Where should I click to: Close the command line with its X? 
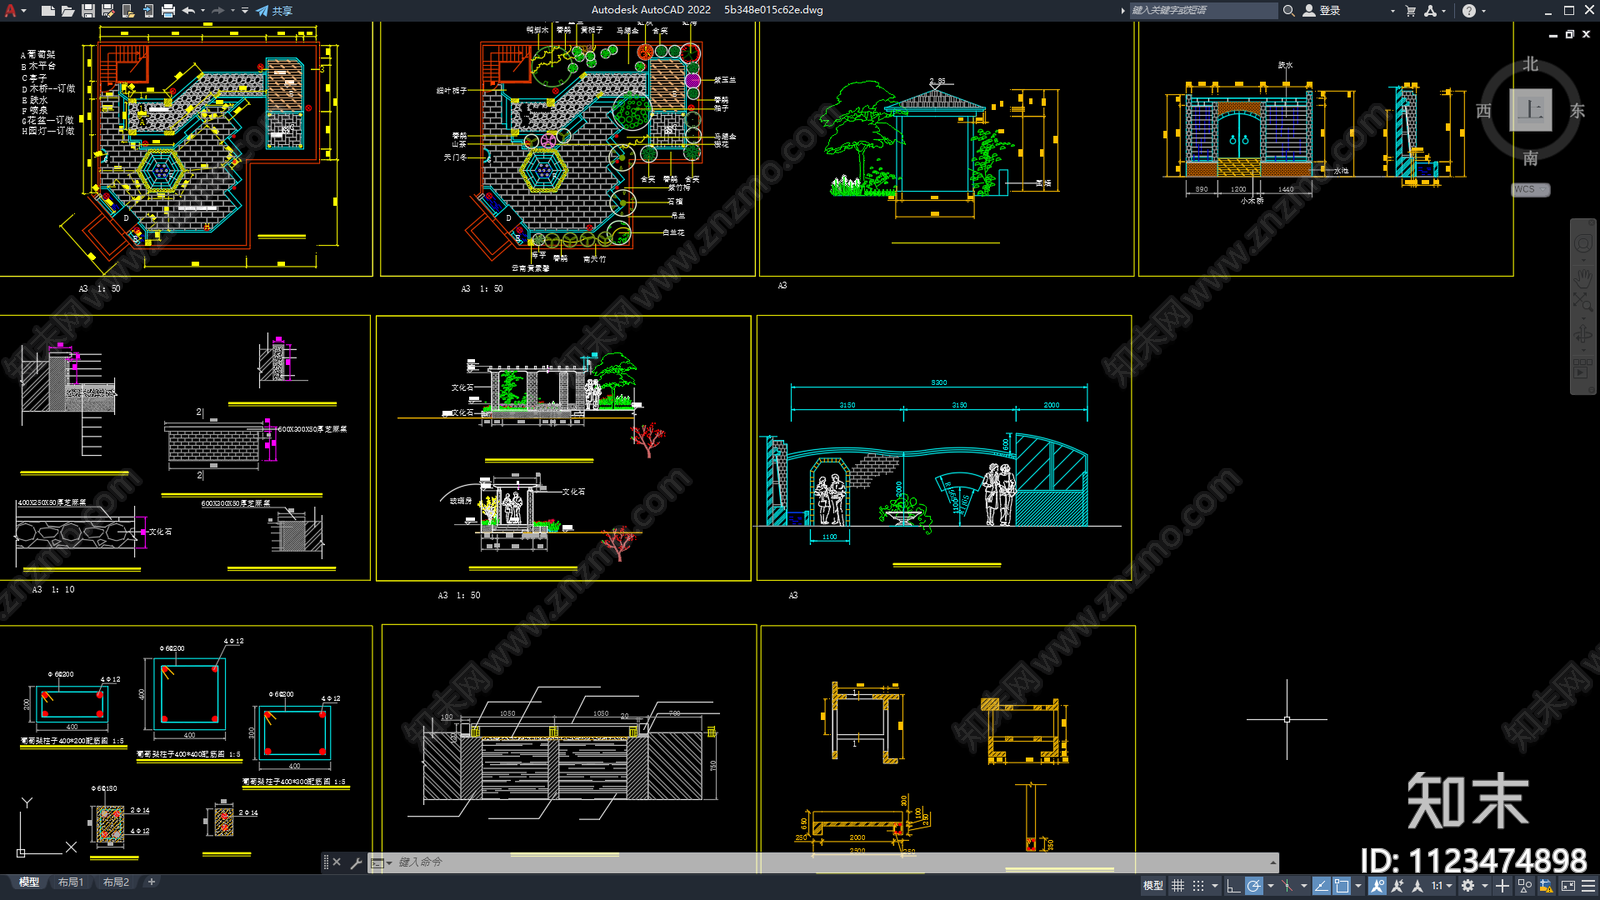point(336,862)
